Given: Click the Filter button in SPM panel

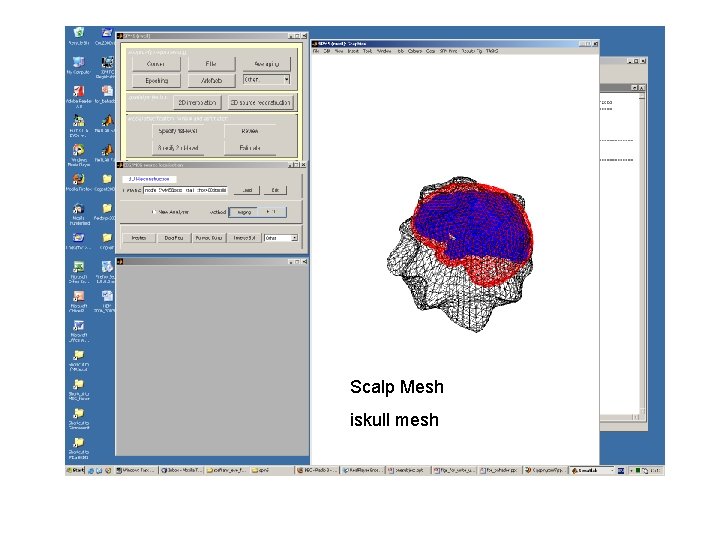Looking at the screenshot, I should click(211, 64).
